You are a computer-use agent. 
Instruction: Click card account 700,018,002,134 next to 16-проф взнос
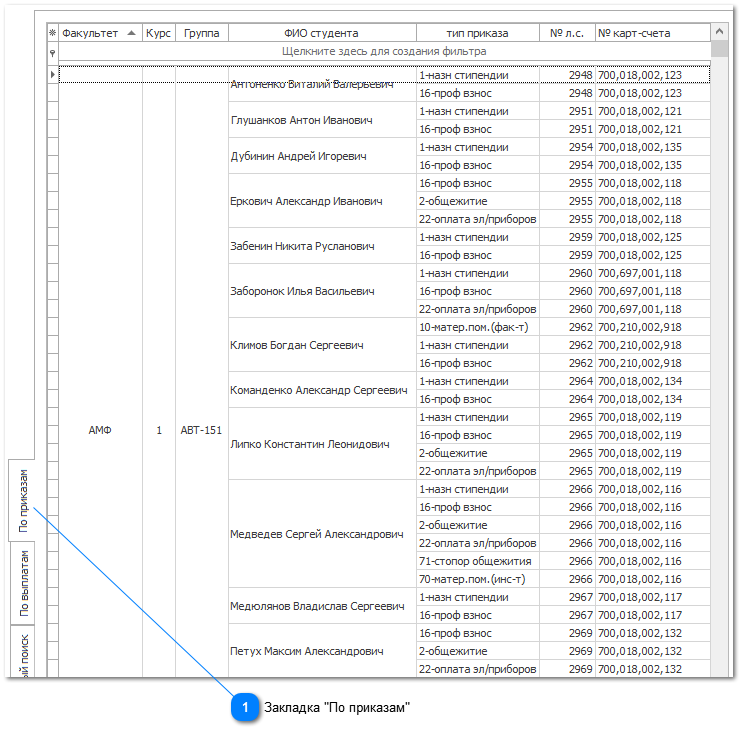coord(653,399)
